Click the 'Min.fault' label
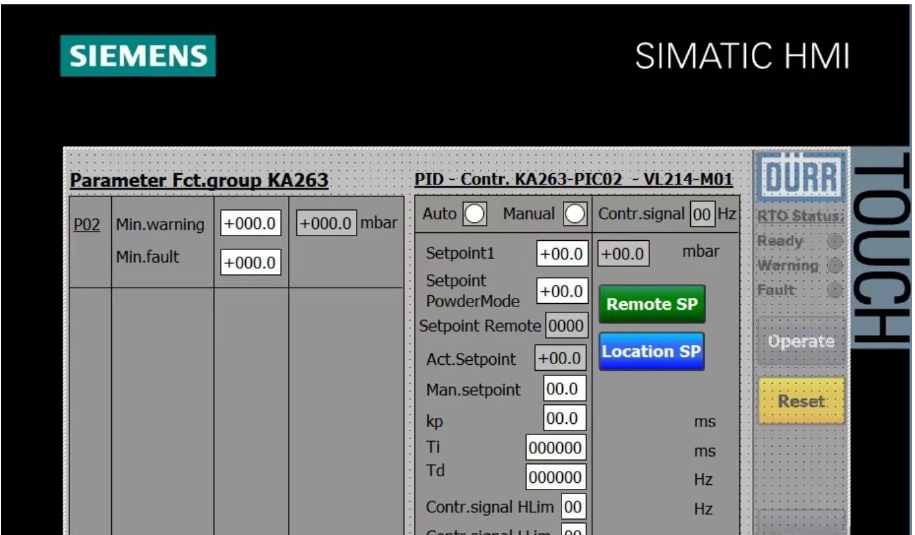Image resolution: width=915 pixels, height=535 pixels. 147,257
